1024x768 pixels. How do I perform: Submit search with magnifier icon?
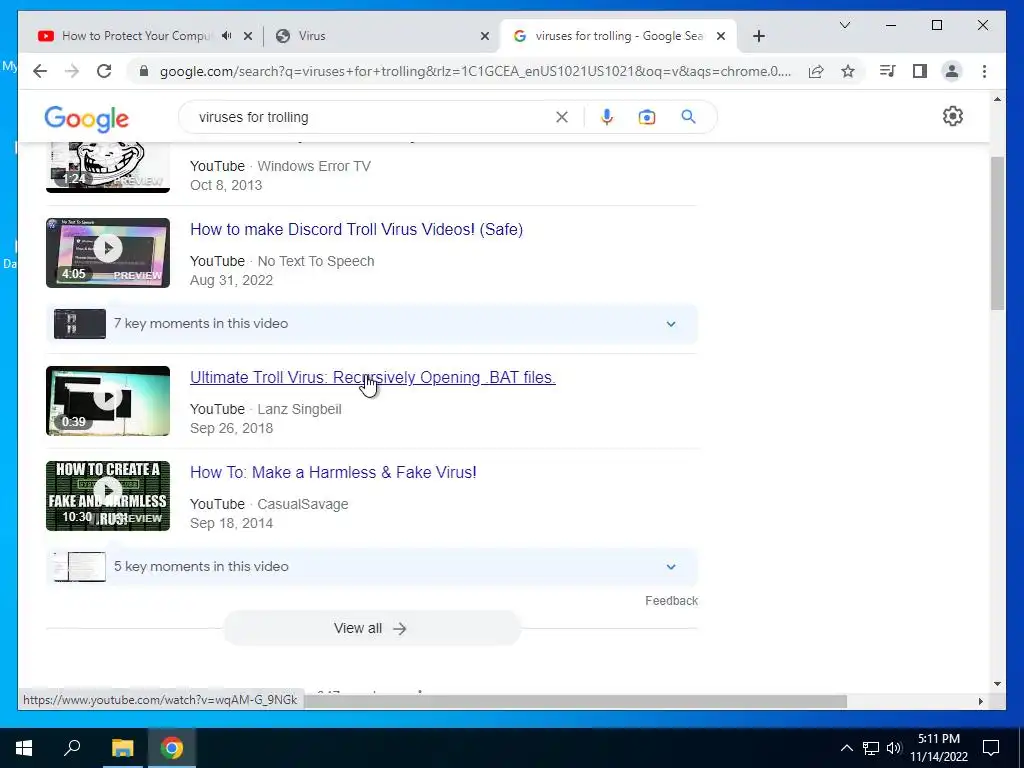click(x=688, y=117)
